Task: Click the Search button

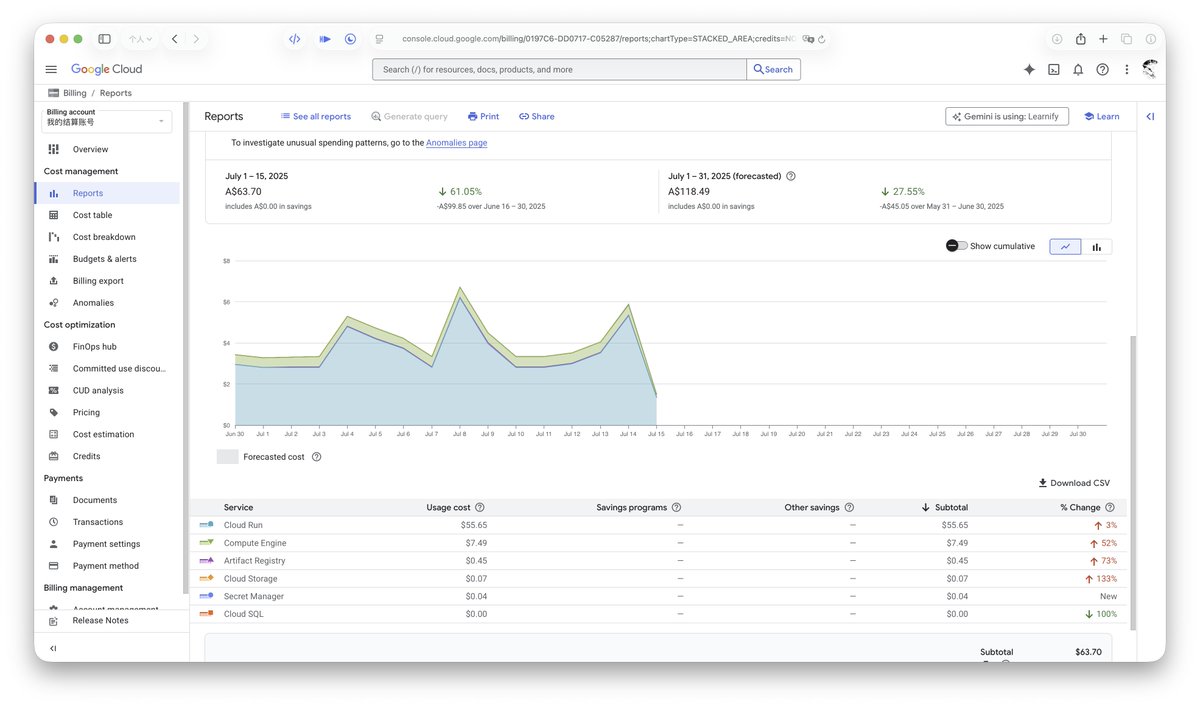Action: tap(773, 69)
